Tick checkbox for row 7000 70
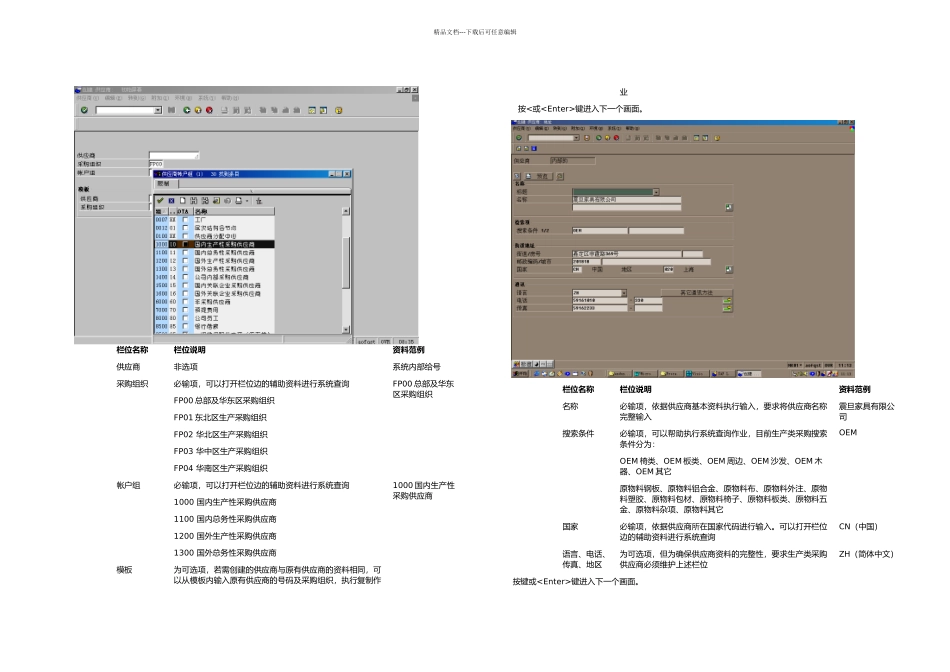 click(x=185, y=310)
